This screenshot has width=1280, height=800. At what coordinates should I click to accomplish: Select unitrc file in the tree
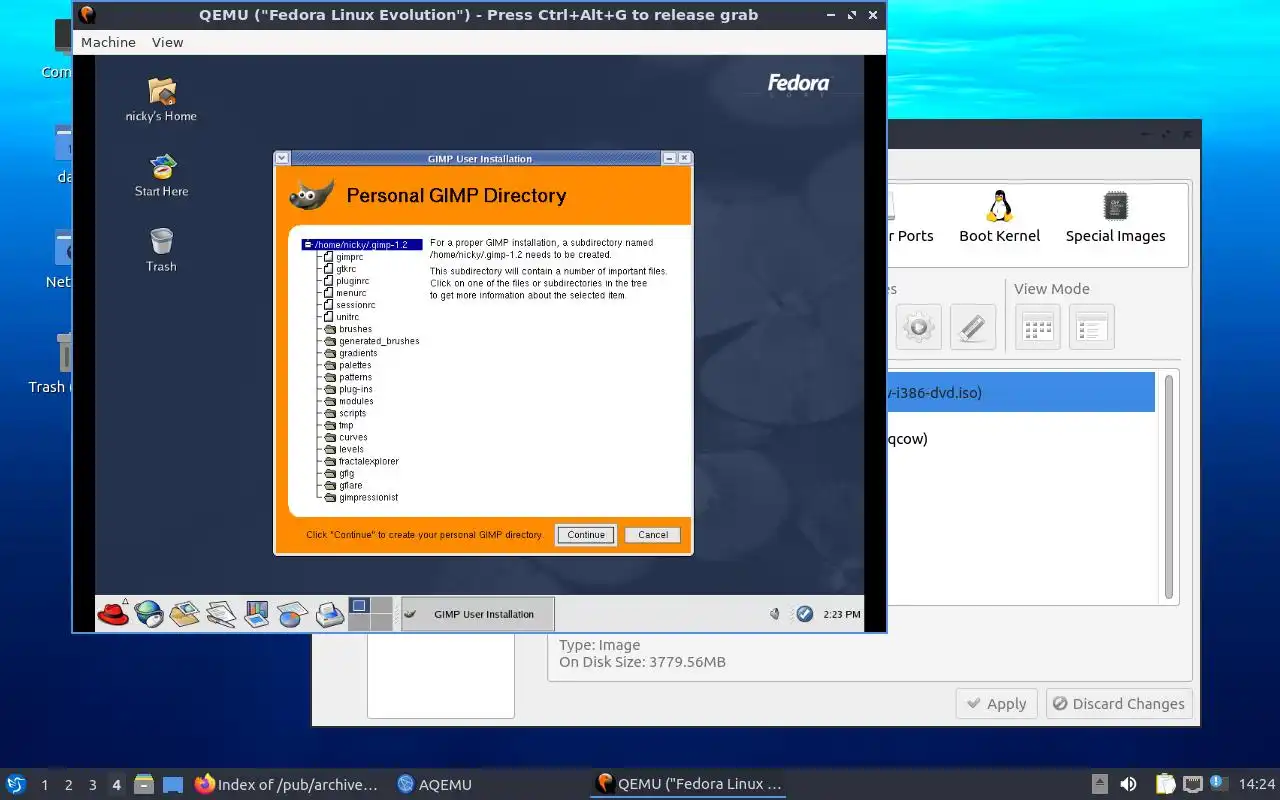(347, 317)
